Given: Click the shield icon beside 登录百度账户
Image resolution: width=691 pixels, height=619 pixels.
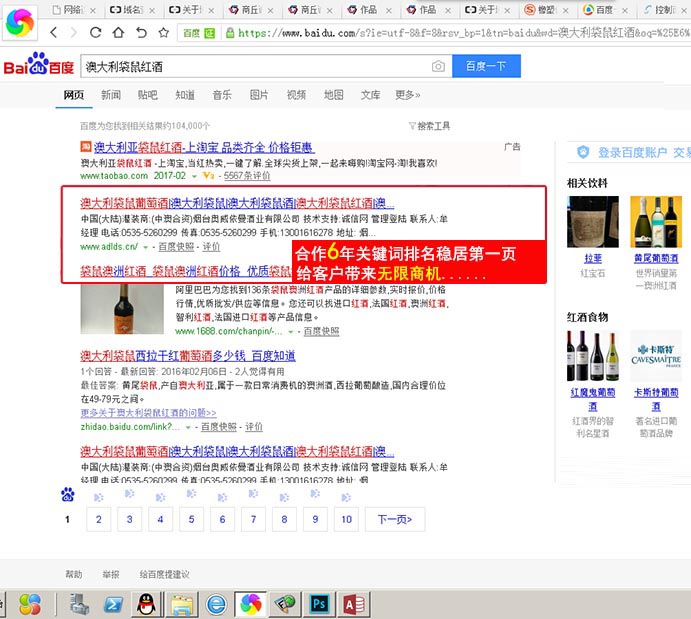Looking at the screenshot, I should tap(583, 152).
